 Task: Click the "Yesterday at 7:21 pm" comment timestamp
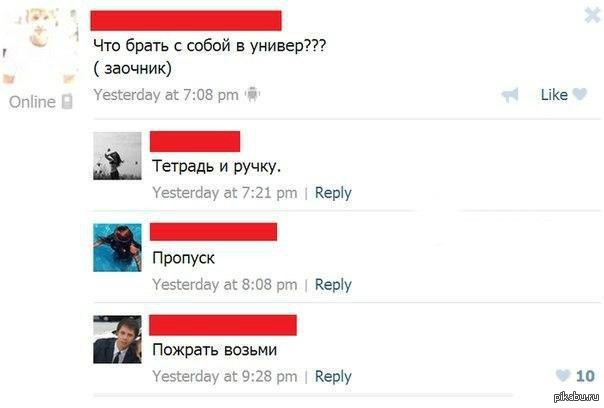pos(224,192)
